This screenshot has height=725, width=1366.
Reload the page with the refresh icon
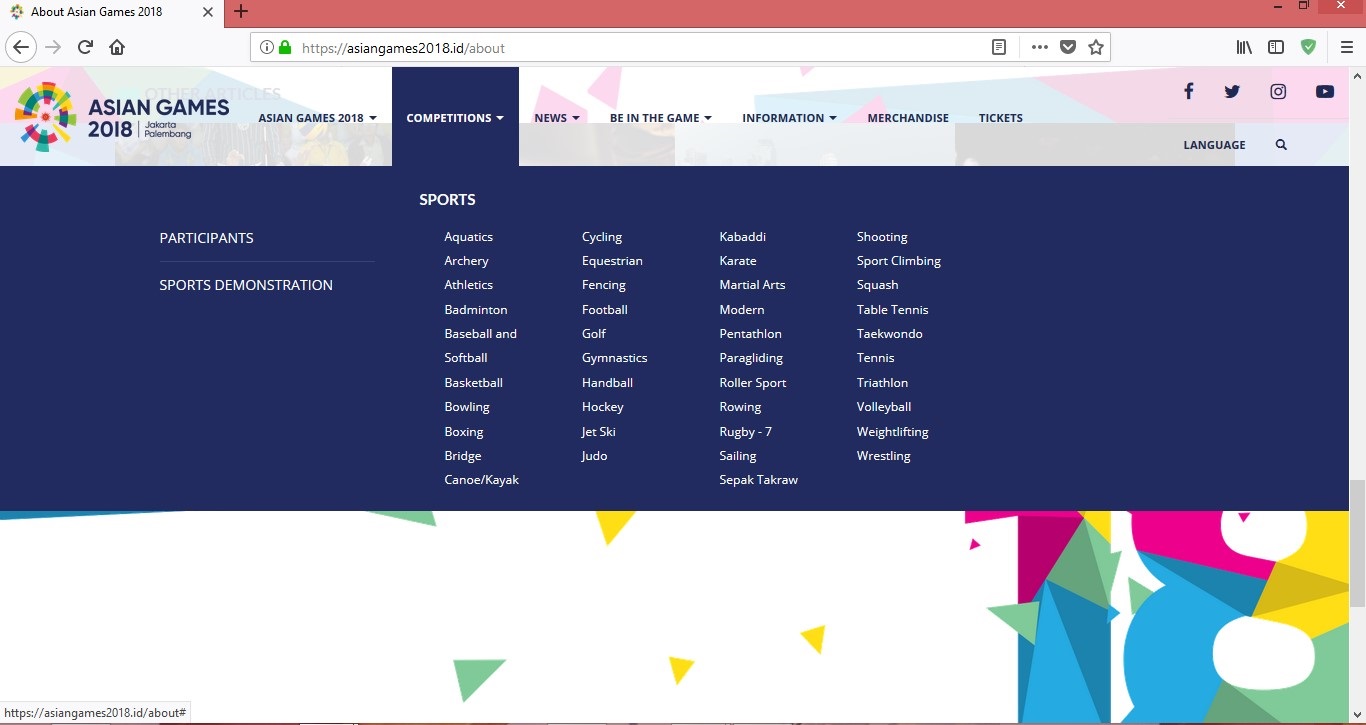[x=86, y=47]
